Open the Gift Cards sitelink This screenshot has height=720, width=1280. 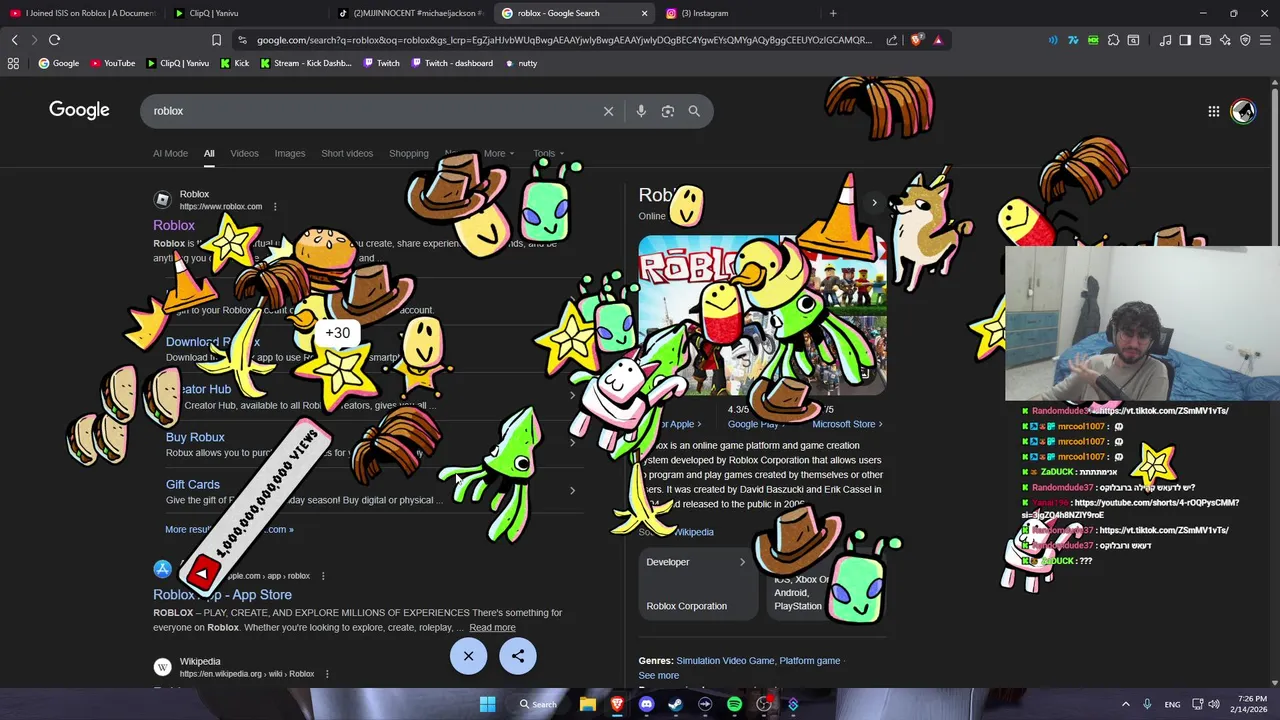(x=192, y=485)
